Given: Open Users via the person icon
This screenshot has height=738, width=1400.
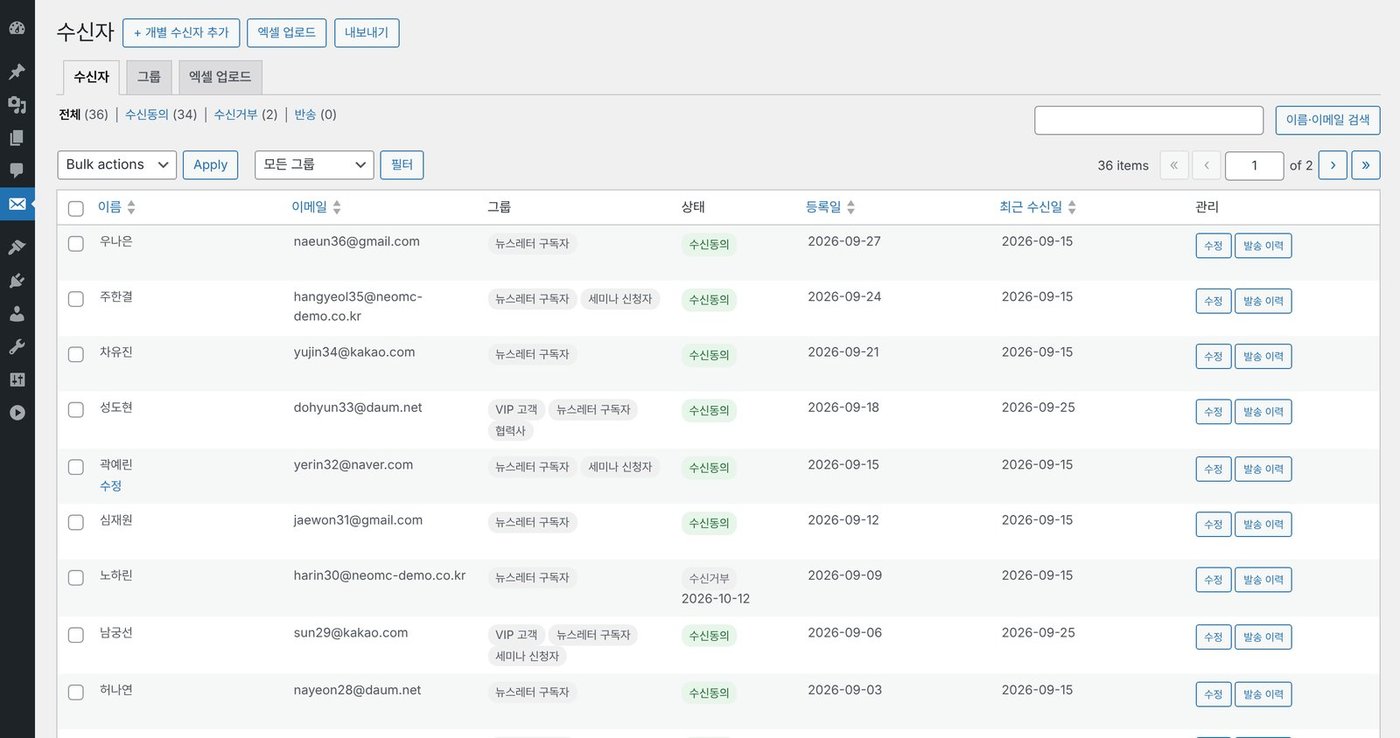Looking at the screenshot, I should (17, 313).
